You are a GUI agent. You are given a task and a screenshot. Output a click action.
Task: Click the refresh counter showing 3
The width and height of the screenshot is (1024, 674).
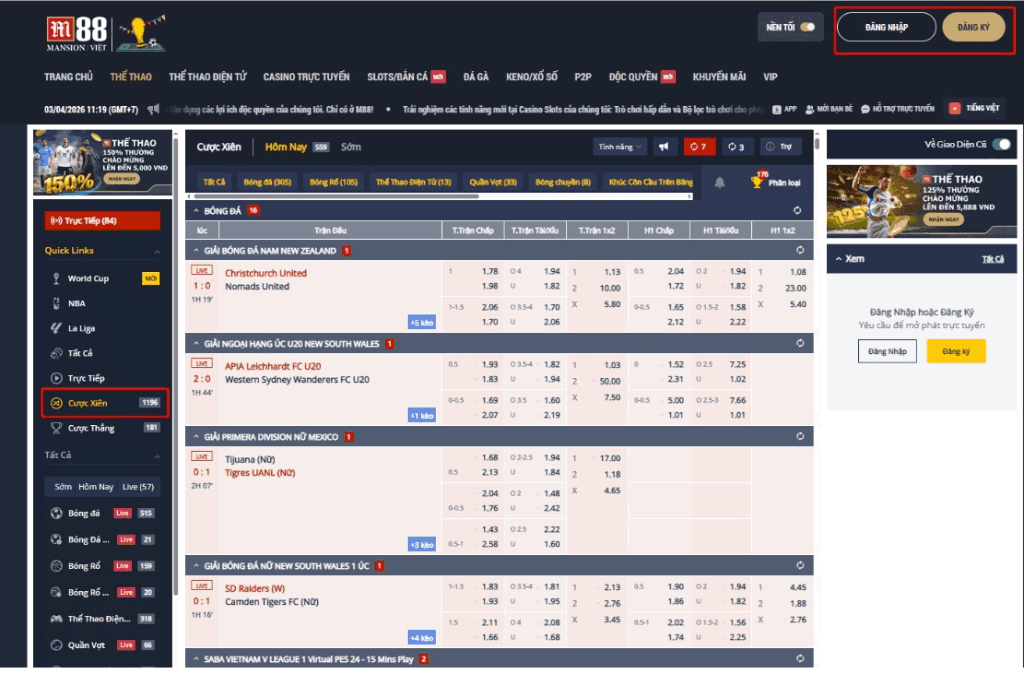pyautogui.click(x=736, y=147)
